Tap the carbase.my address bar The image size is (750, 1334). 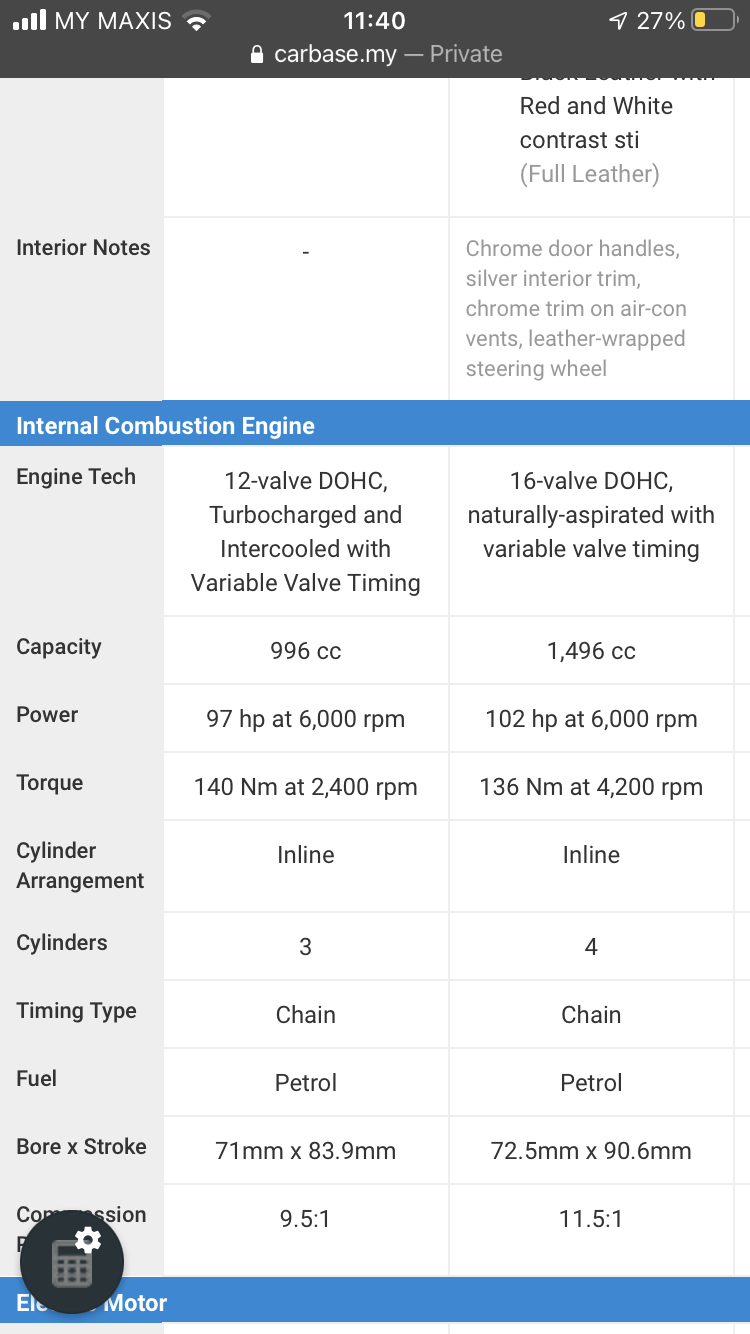375,54
